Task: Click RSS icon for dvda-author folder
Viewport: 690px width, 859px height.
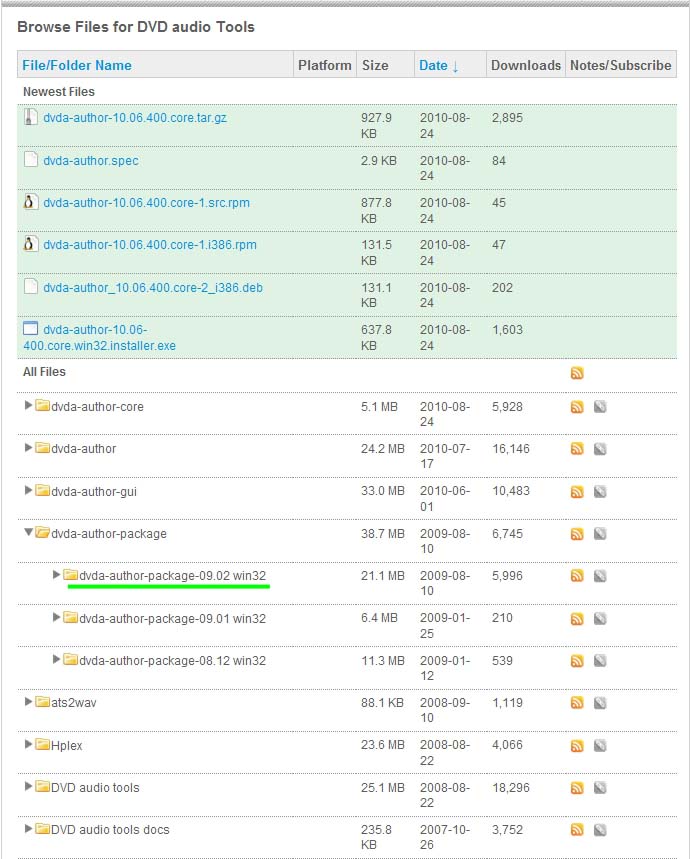Action: coord(577,449)
